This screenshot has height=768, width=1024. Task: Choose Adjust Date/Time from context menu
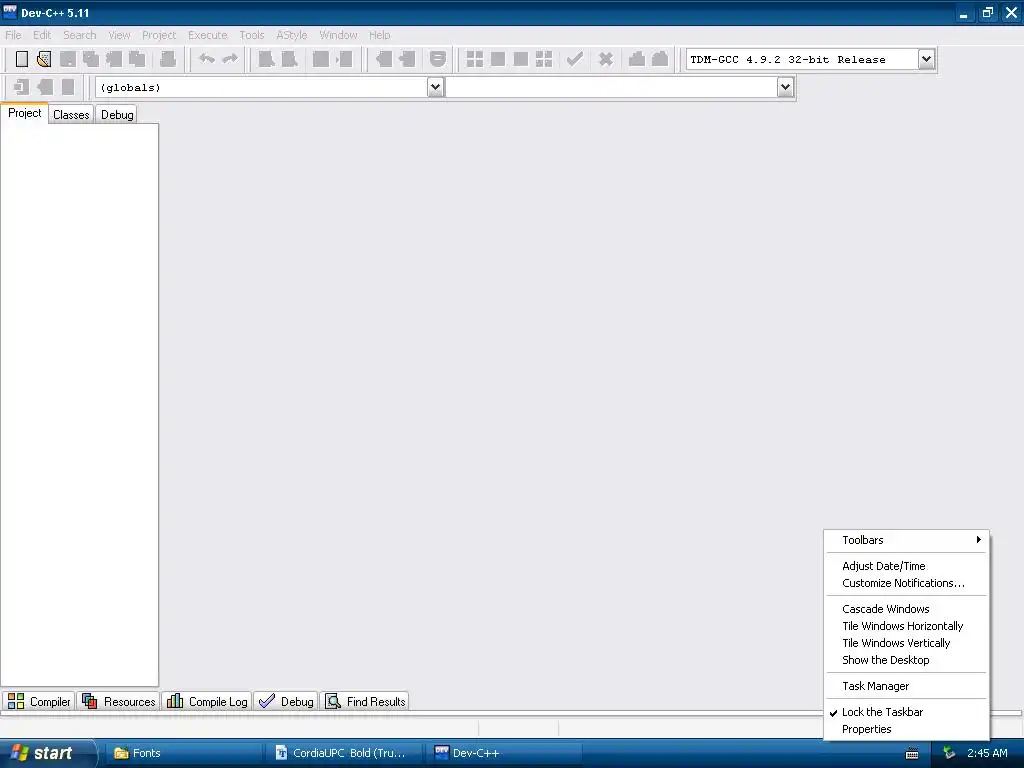907,566
